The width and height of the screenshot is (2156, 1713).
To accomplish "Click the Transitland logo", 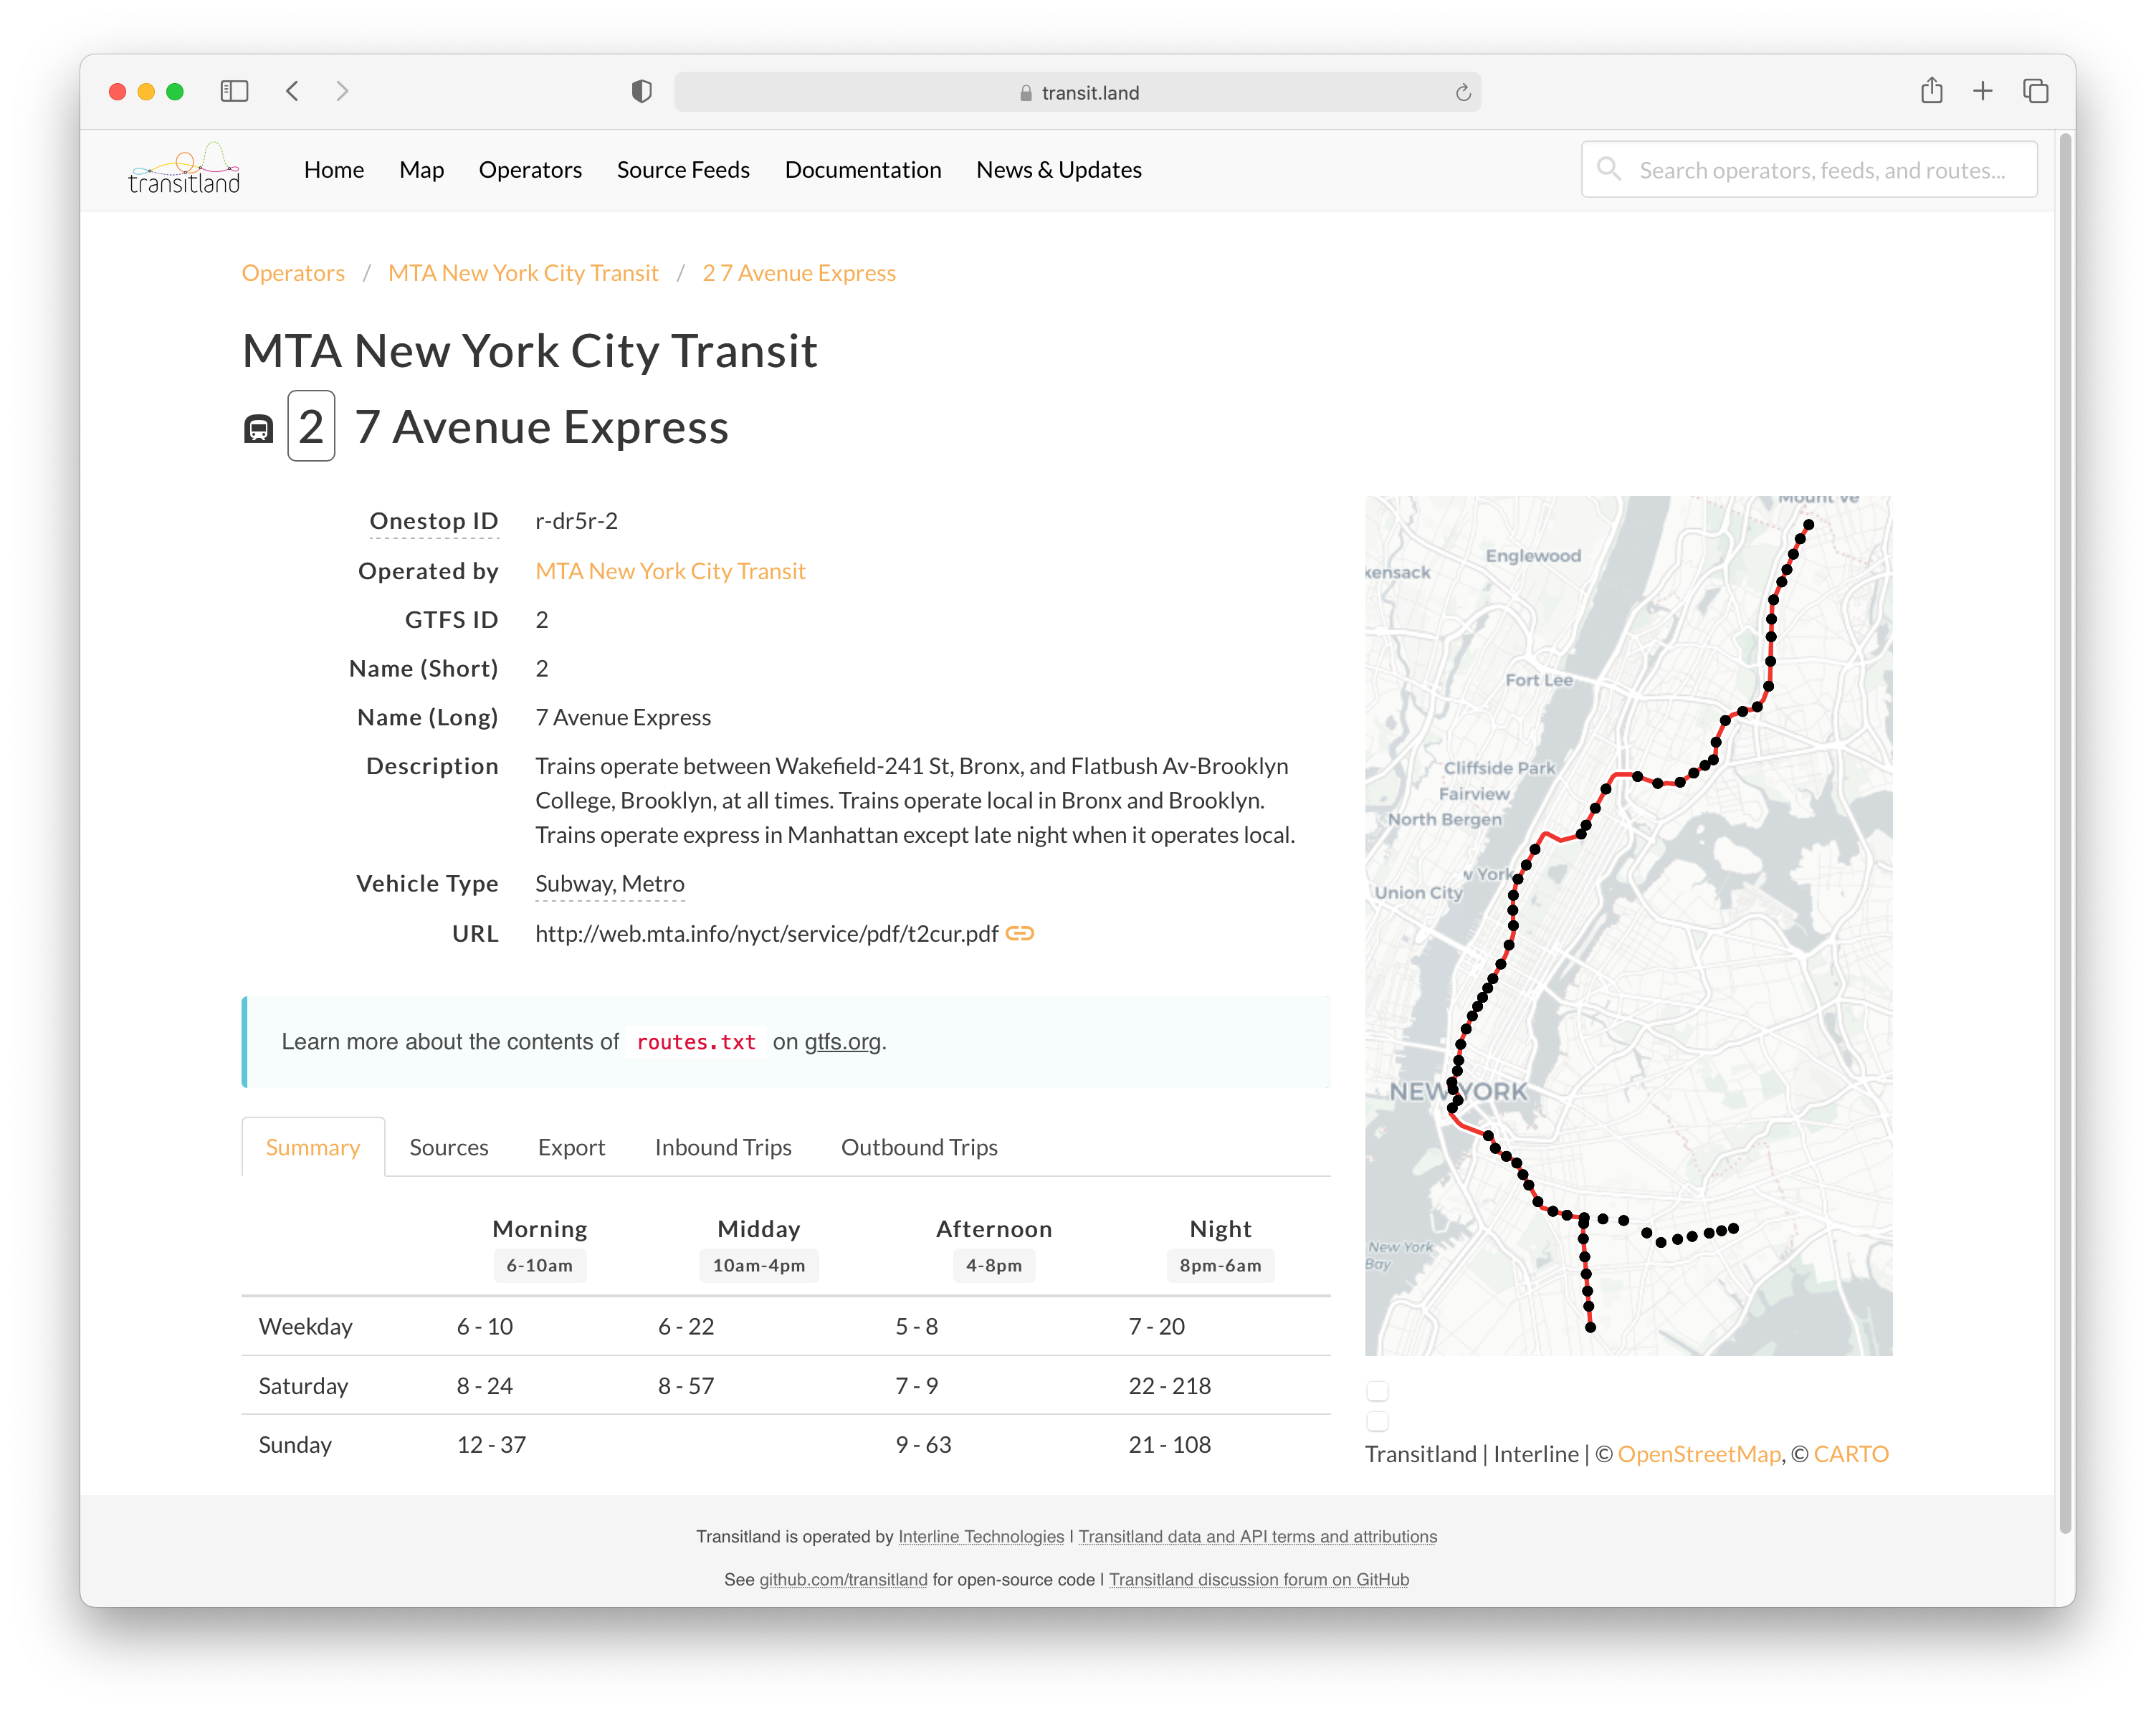I will (x=184, y=169).
